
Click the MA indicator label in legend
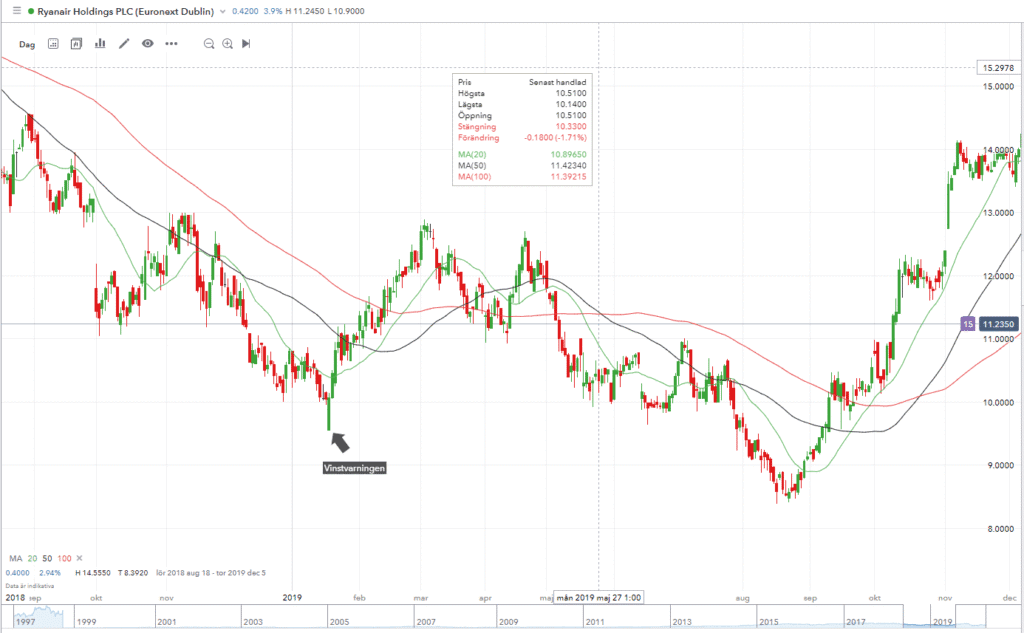[x=15, y=557]
